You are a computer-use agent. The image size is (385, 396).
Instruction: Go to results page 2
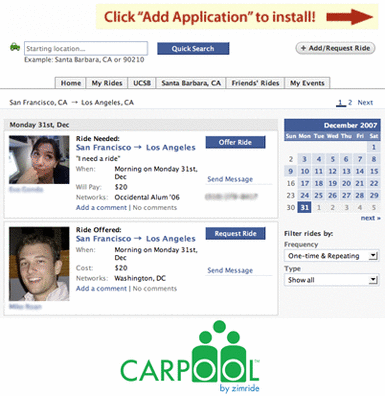[350, 102]
